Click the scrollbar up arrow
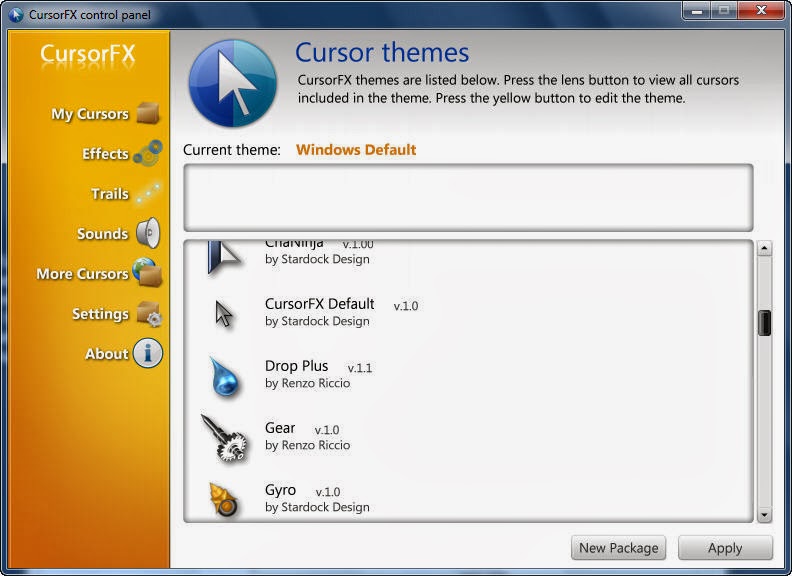Viewport: 792px width, 576px height. pyautogui.click(x=764, y=248)
